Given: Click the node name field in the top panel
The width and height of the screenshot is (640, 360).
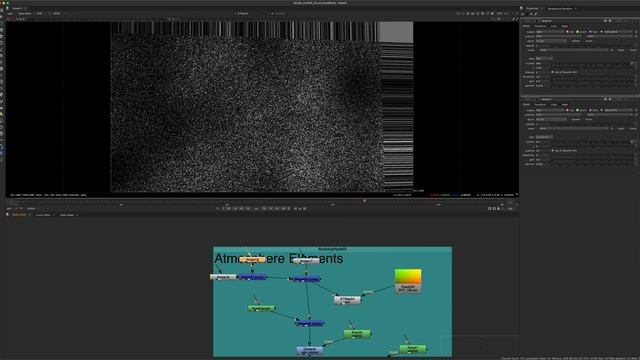Looking at the screenshot, I should click(x=571, y=21).
